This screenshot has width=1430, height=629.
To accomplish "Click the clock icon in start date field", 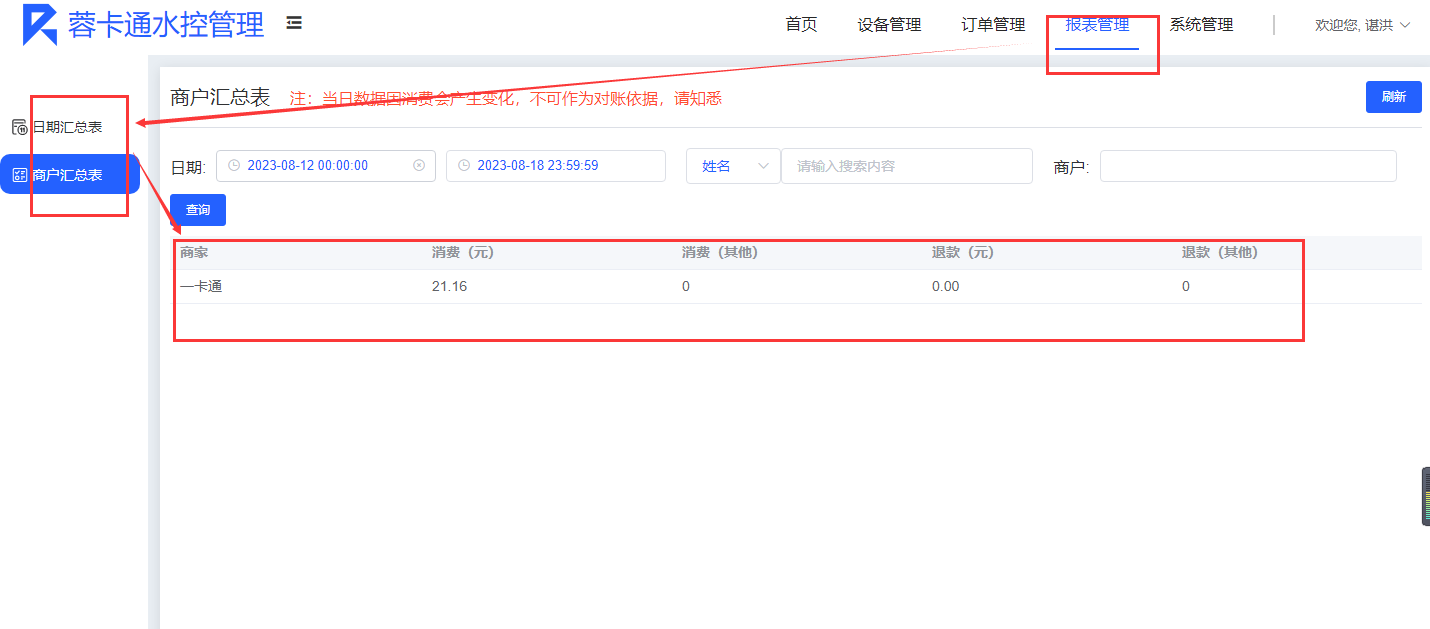I will pos(234,166).
